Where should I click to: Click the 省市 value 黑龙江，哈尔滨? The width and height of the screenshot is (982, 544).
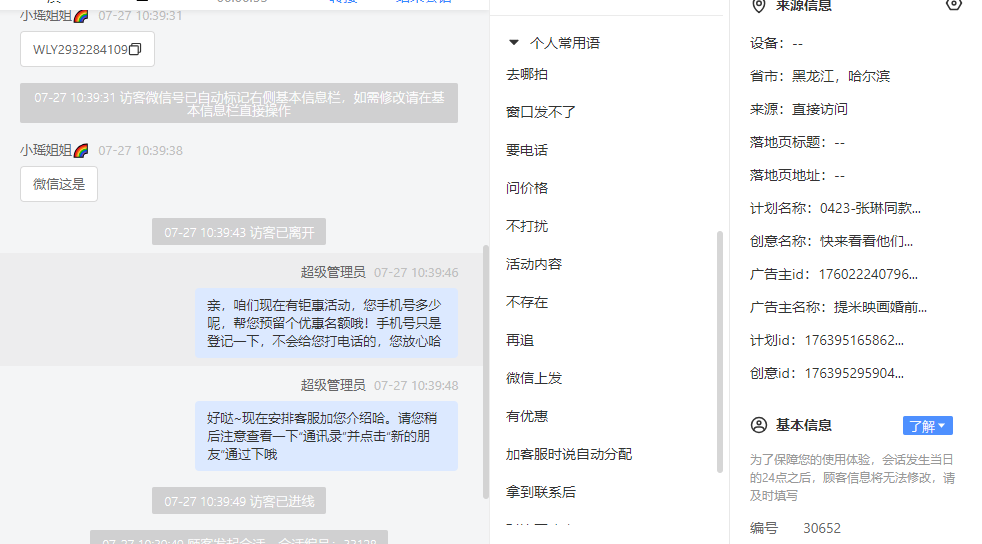tap(840, 76)
